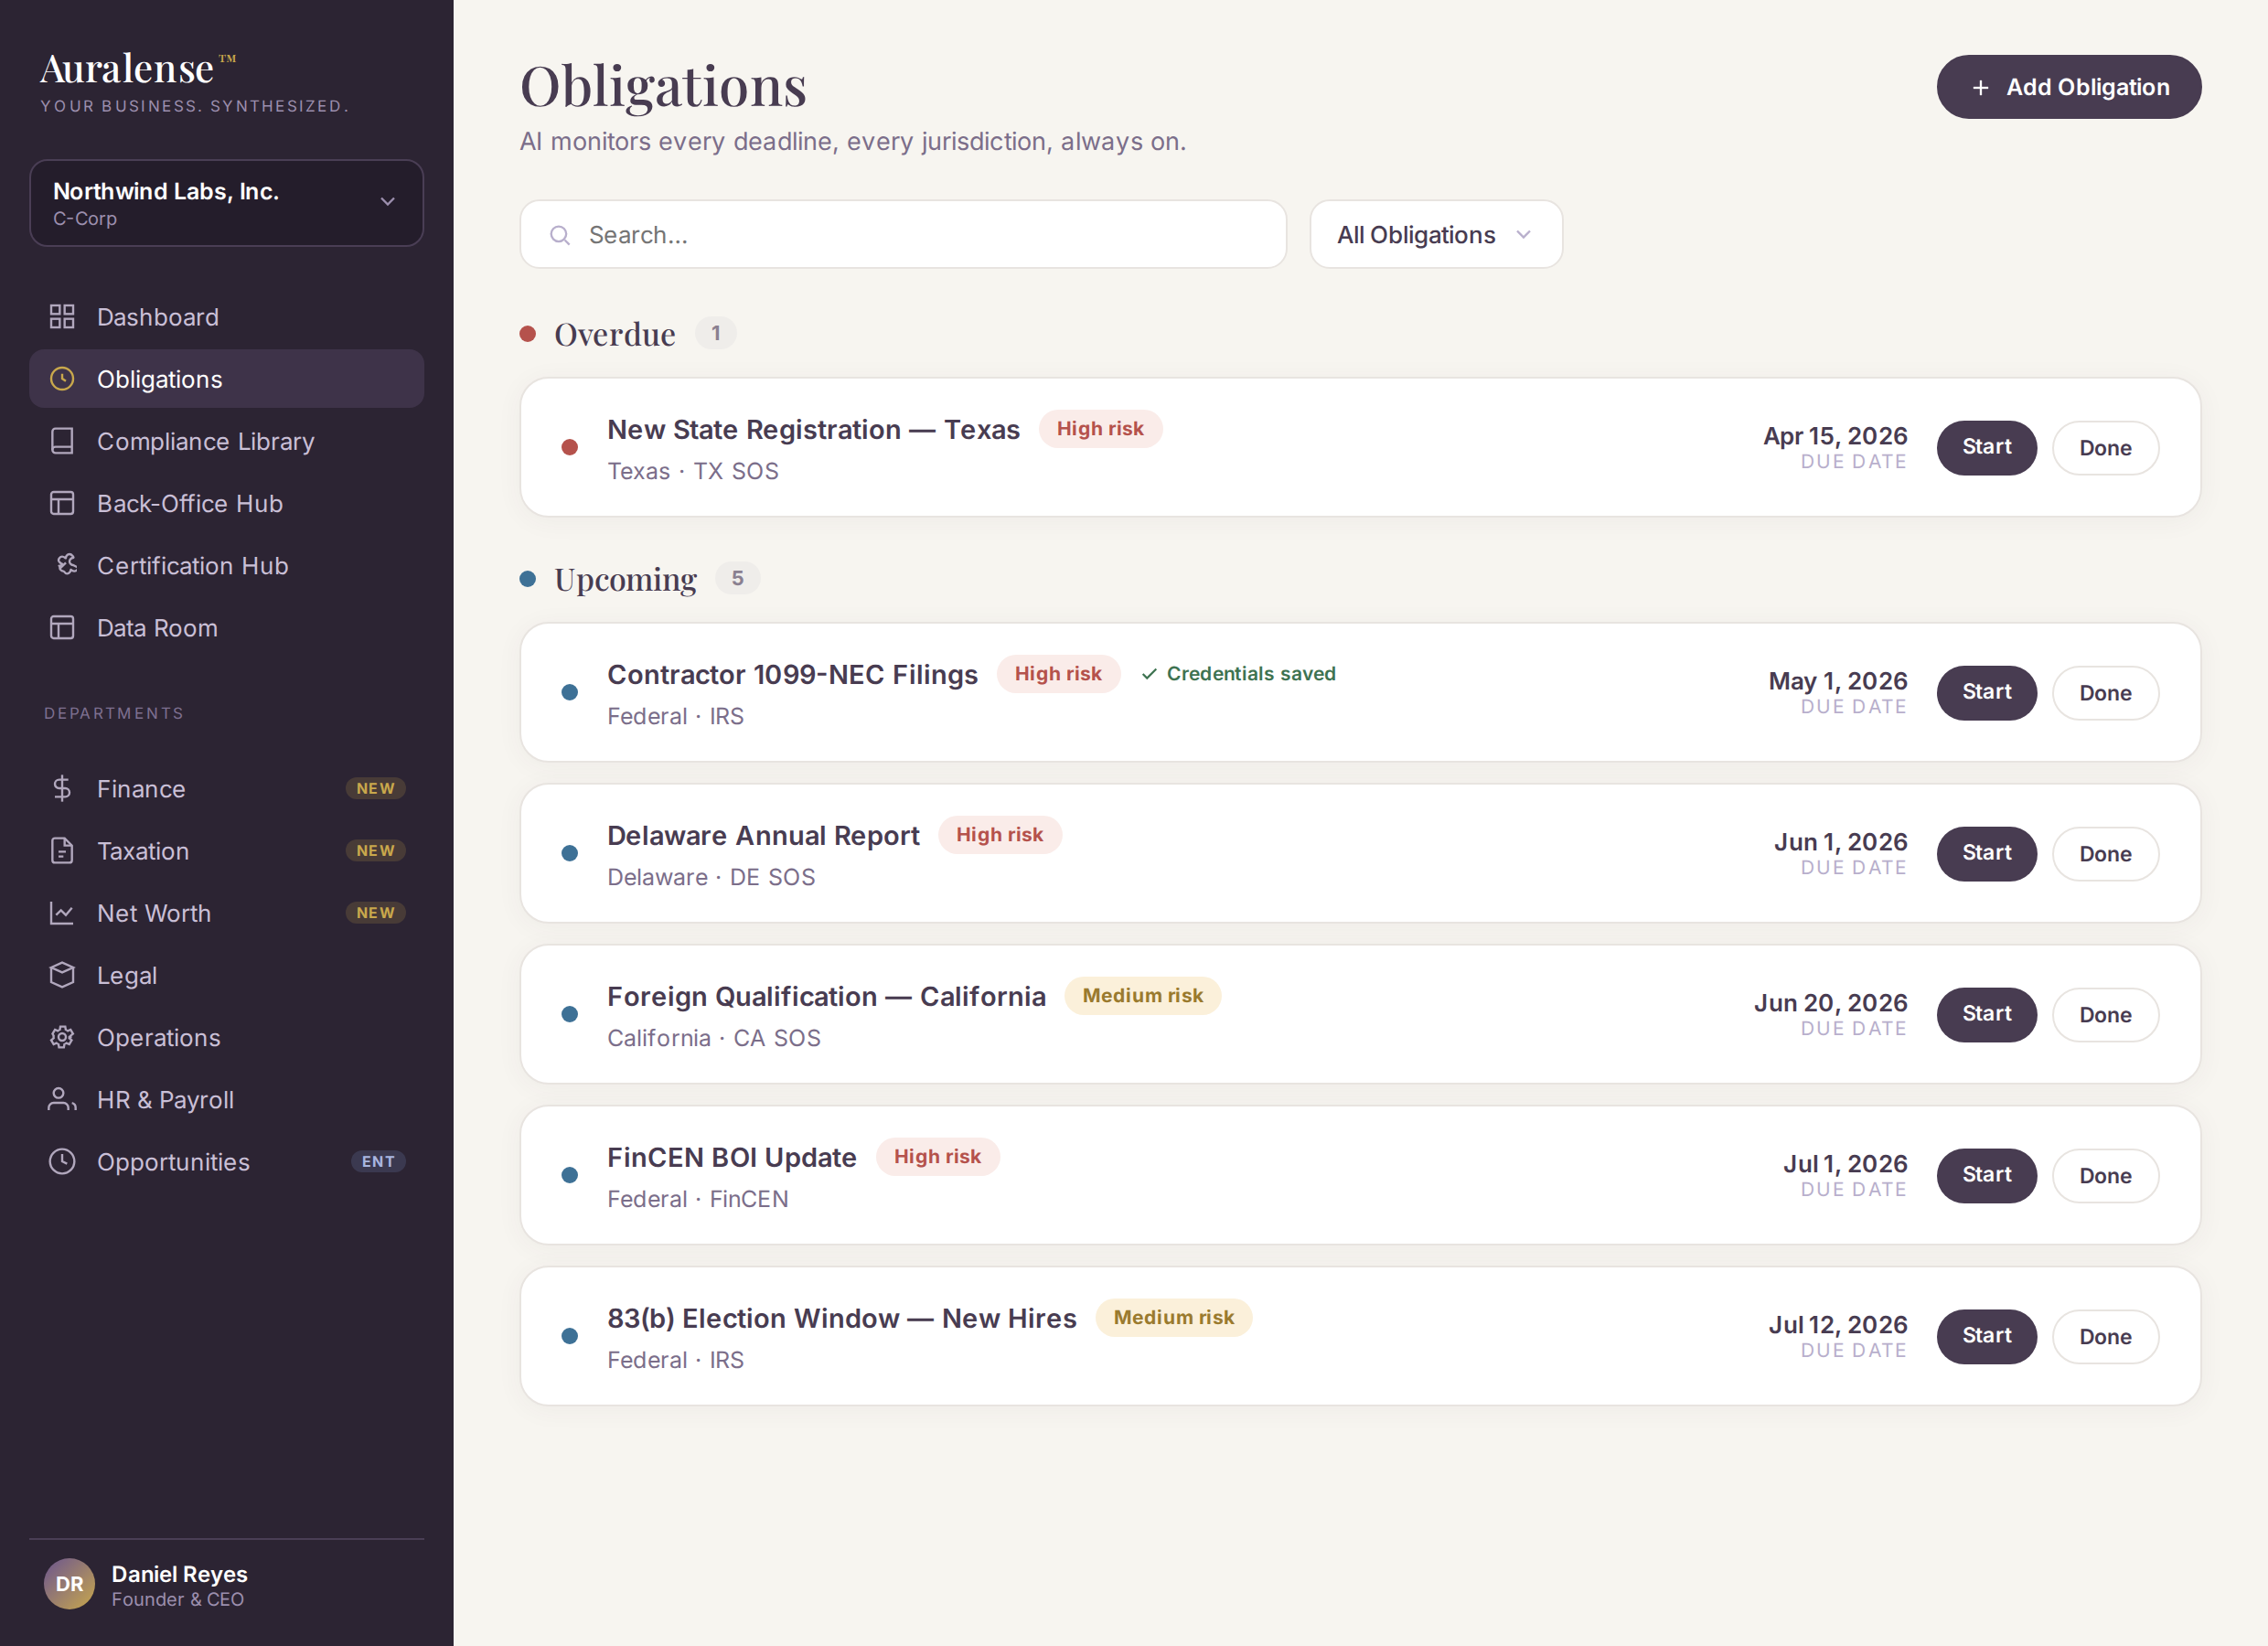Start the Delaware Annual Report
Viewport: 2268px width, 1646px height.
1986,853
